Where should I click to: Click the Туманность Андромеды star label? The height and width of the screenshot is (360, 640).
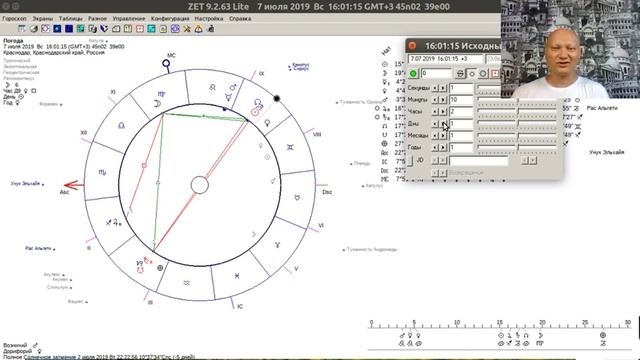tap(372, 249)
